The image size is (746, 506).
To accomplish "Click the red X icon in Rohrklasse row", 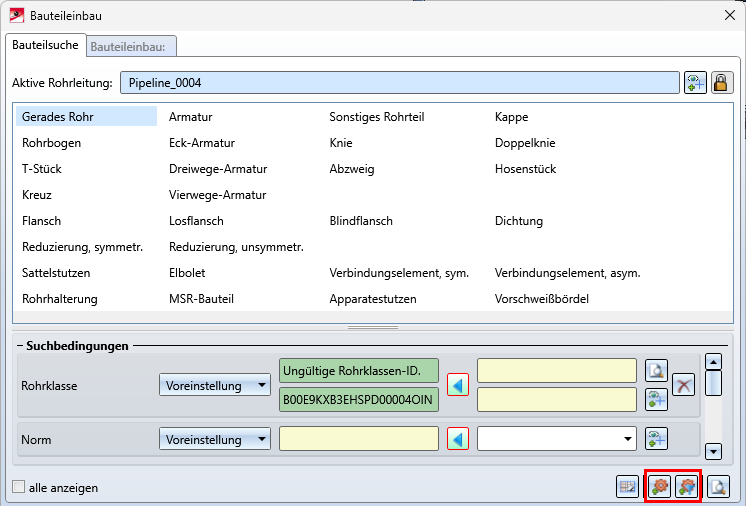I will pos(683,385).
